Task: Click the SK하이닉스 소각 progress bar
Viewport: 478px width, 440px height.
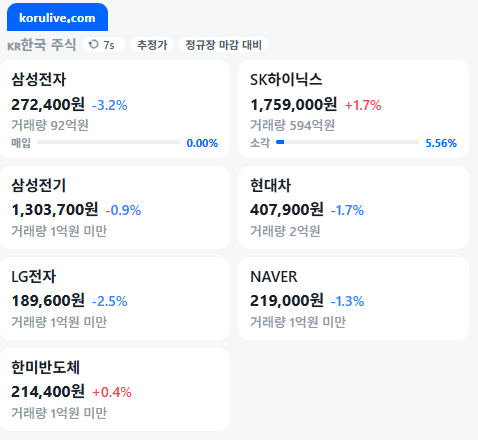Action: (x=347, y=142)
